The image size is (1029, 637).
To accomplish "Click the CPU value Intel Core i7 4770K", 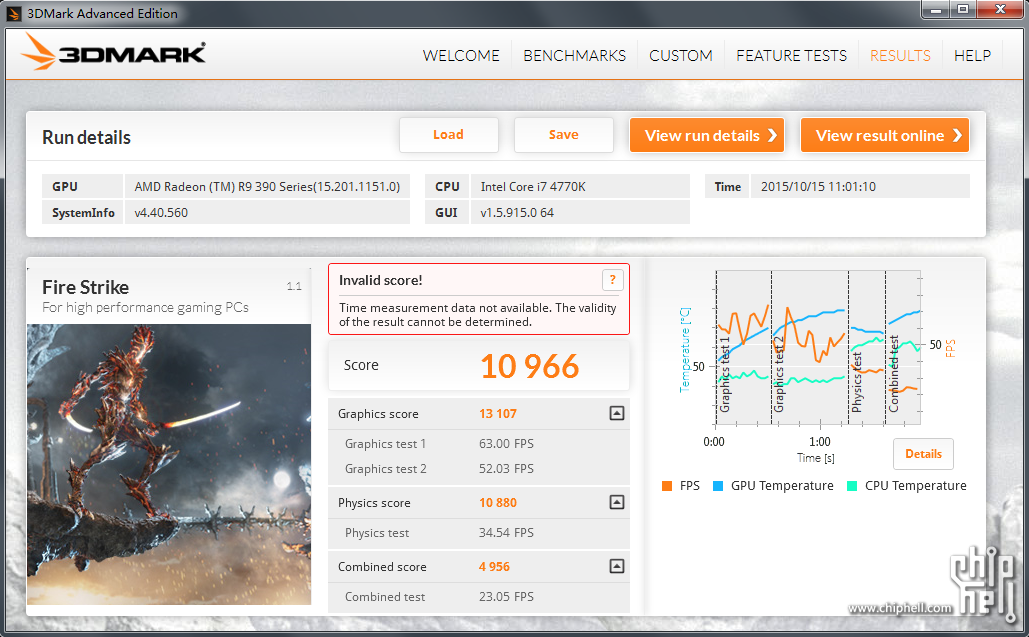I will point(533,187).
